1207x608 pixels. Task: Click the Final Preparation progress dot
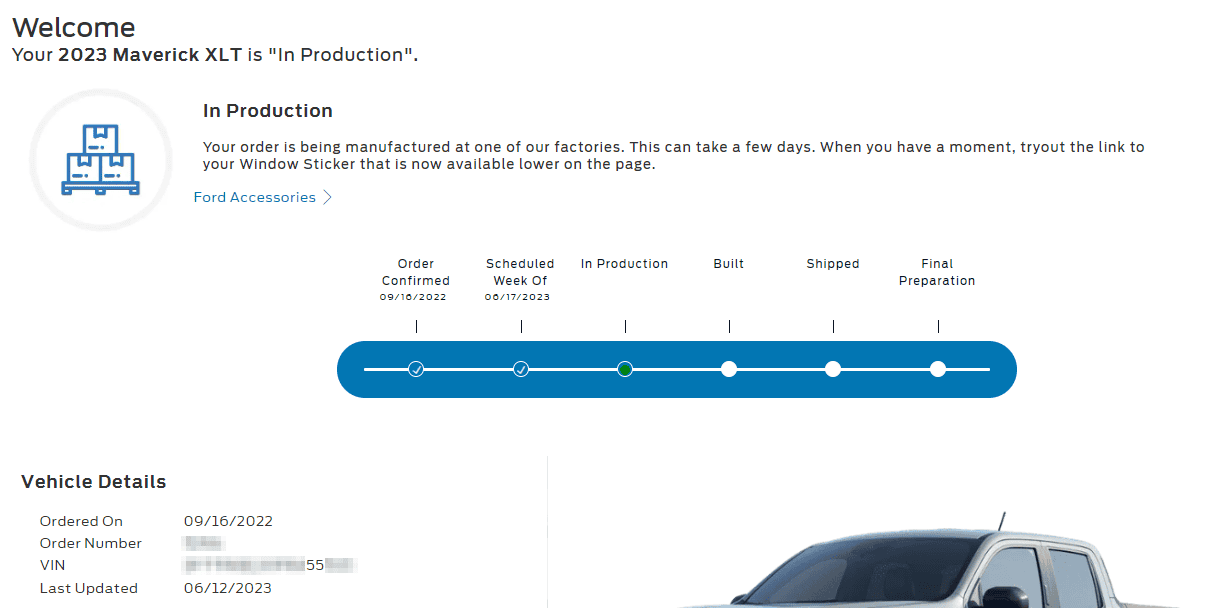click(x=938, y=369)
